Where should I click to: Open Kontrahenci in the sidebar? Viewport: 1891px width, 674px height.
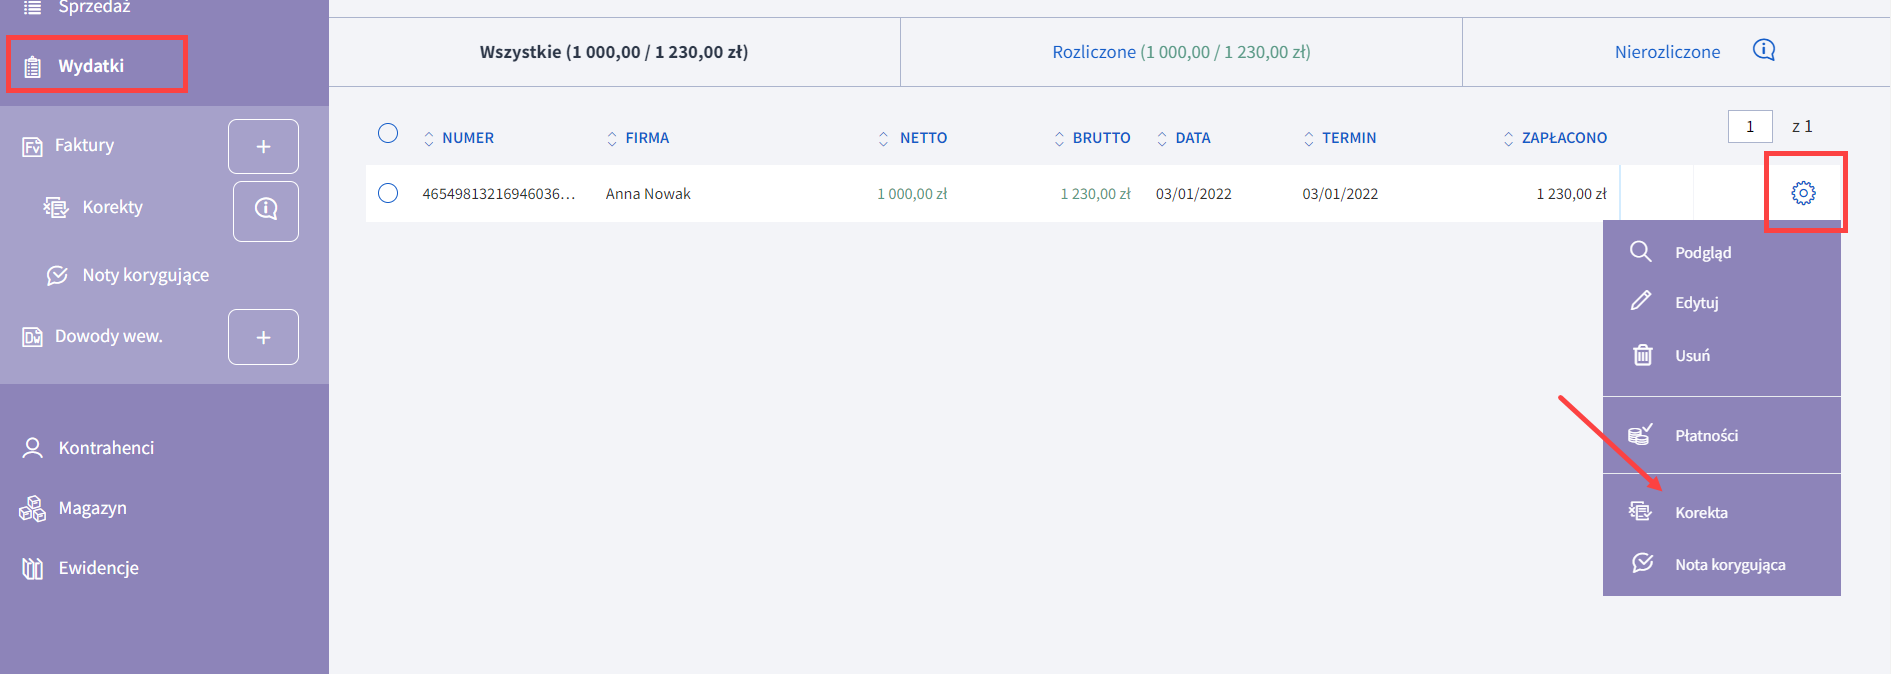coord(106,448)
